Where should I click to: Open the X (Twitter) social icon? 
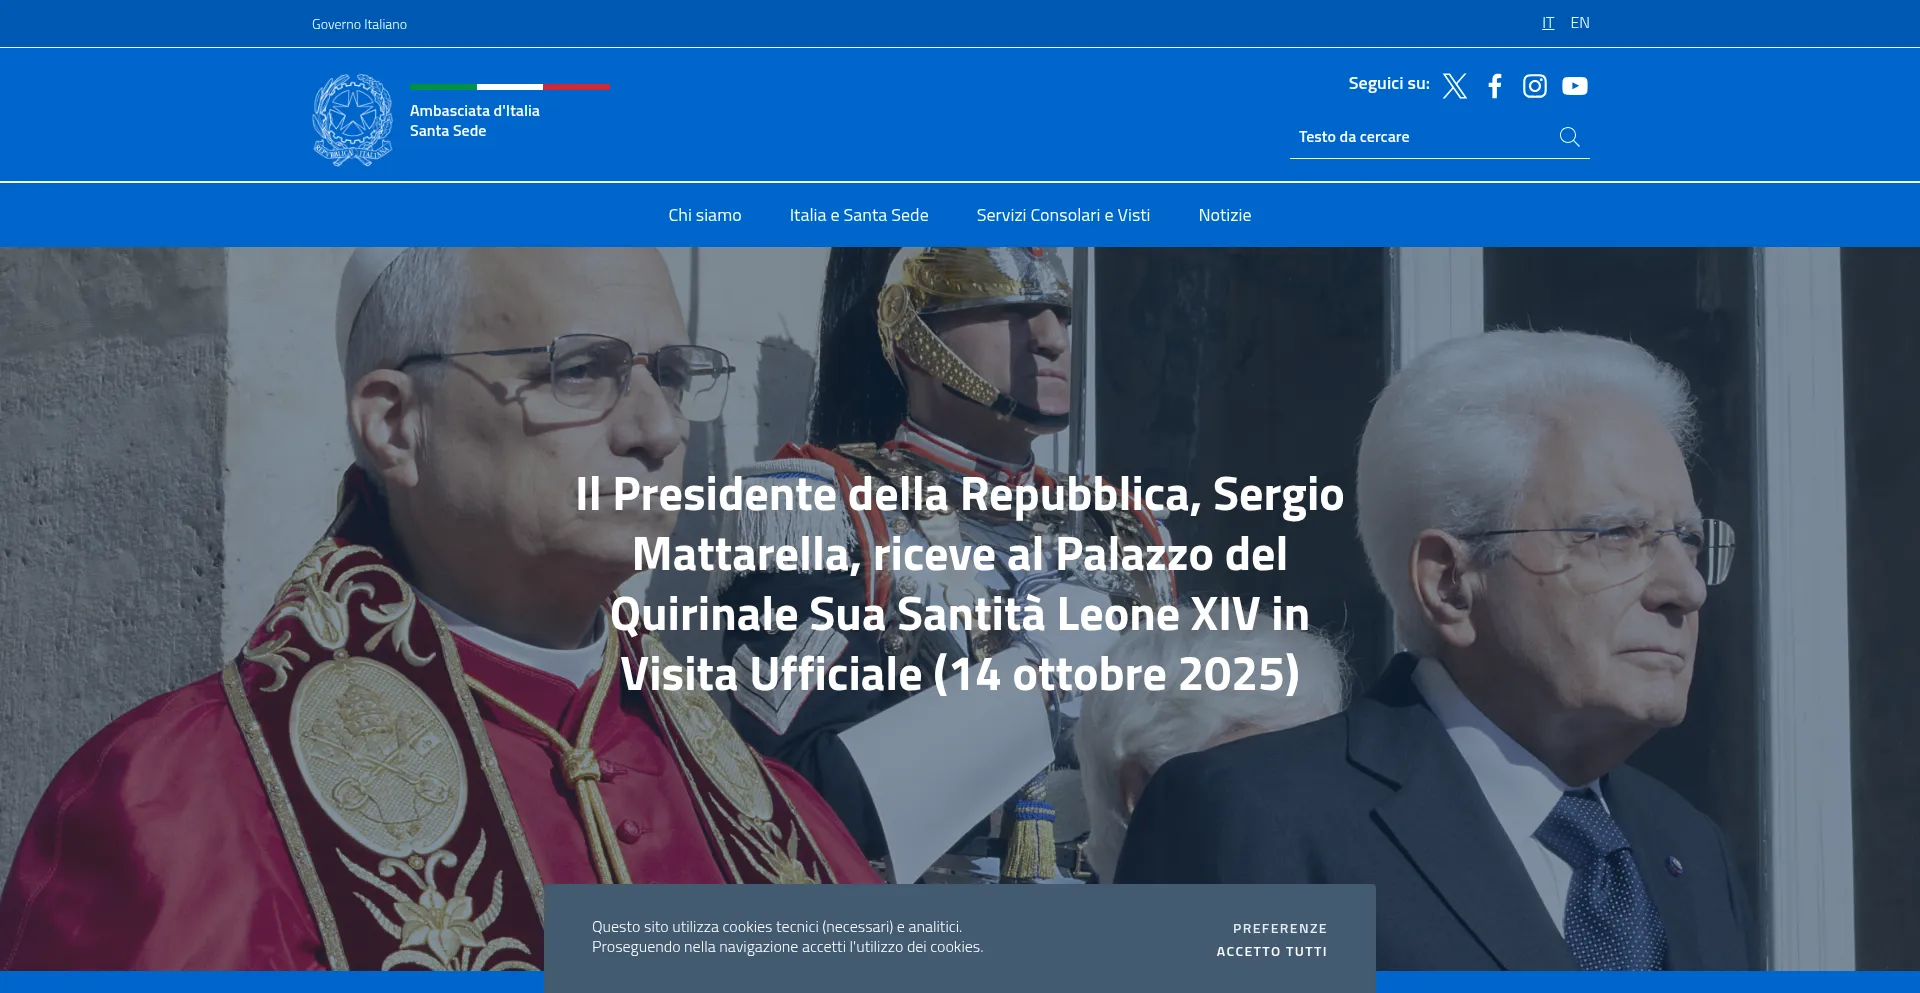coord(1455,86)
